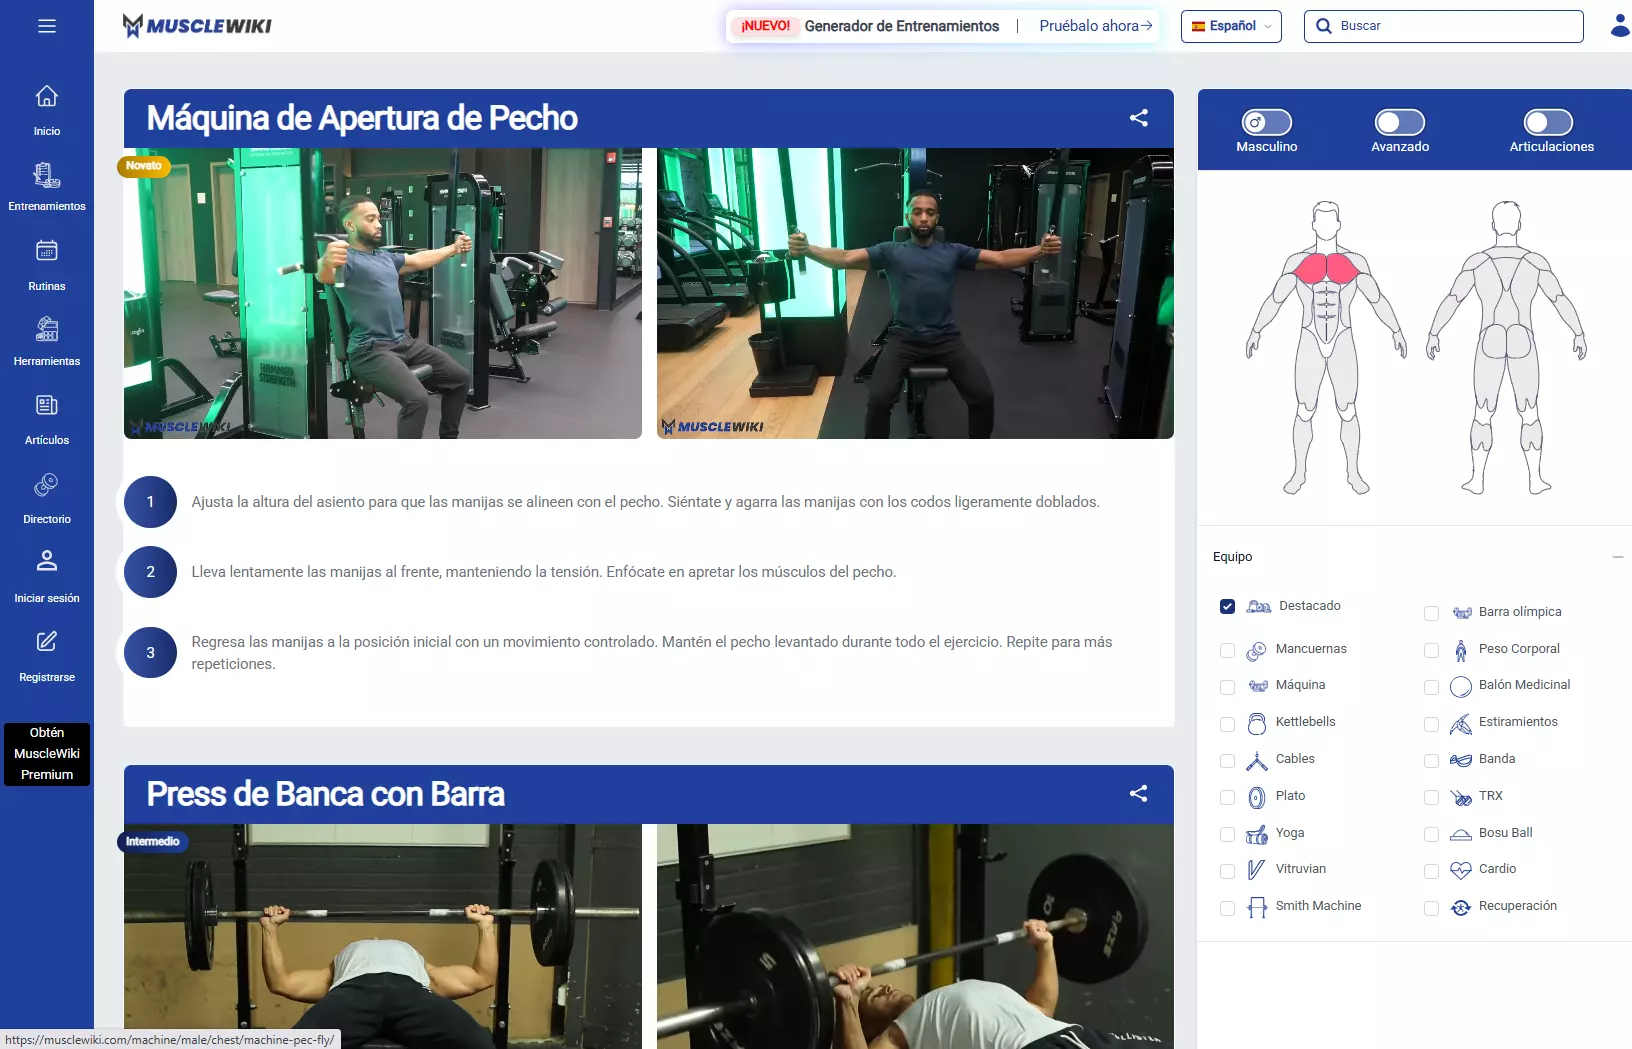
Task: Open pec fly front-view video thumbnail
Action: coord(915,294)
